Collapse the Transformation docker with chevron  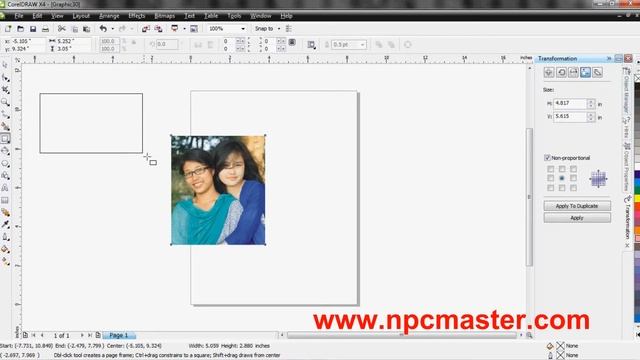point(609,59)
